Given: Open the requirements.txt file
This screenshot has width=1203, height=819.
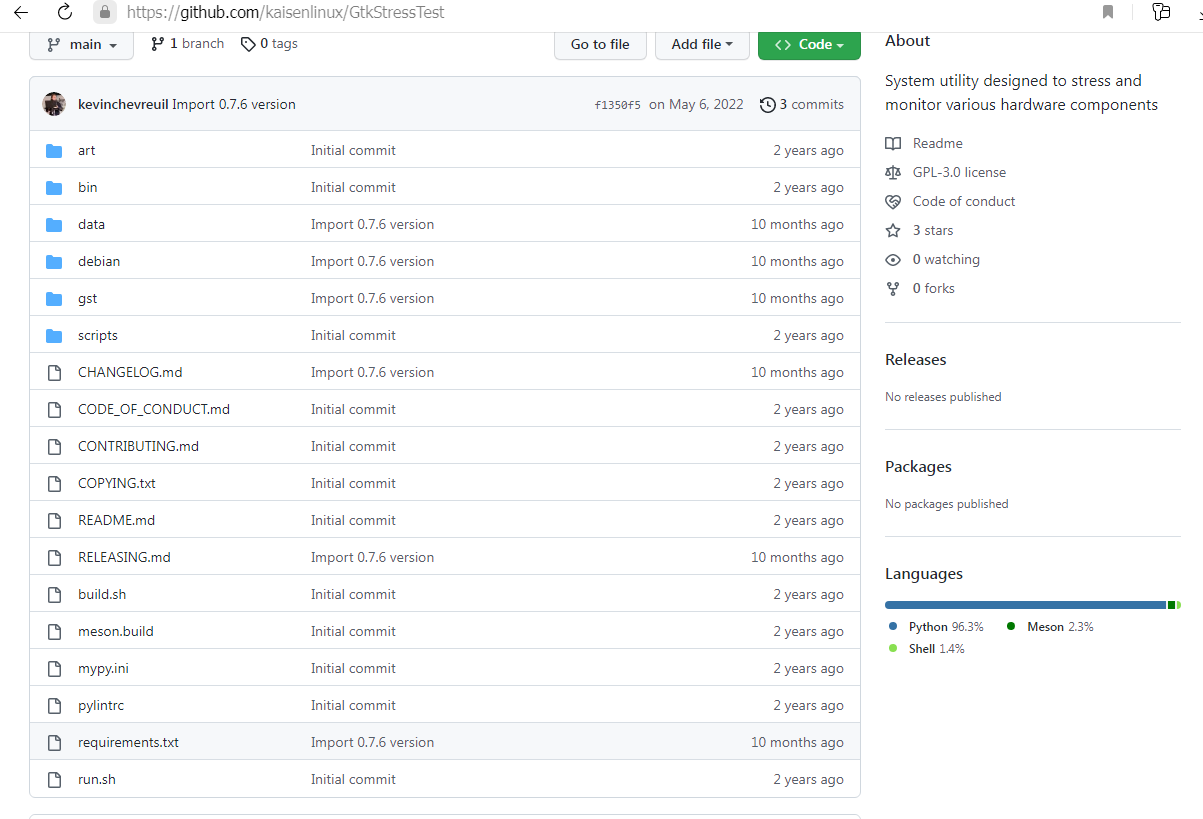Looking at the screenshot, I should [x=128, y=743].
